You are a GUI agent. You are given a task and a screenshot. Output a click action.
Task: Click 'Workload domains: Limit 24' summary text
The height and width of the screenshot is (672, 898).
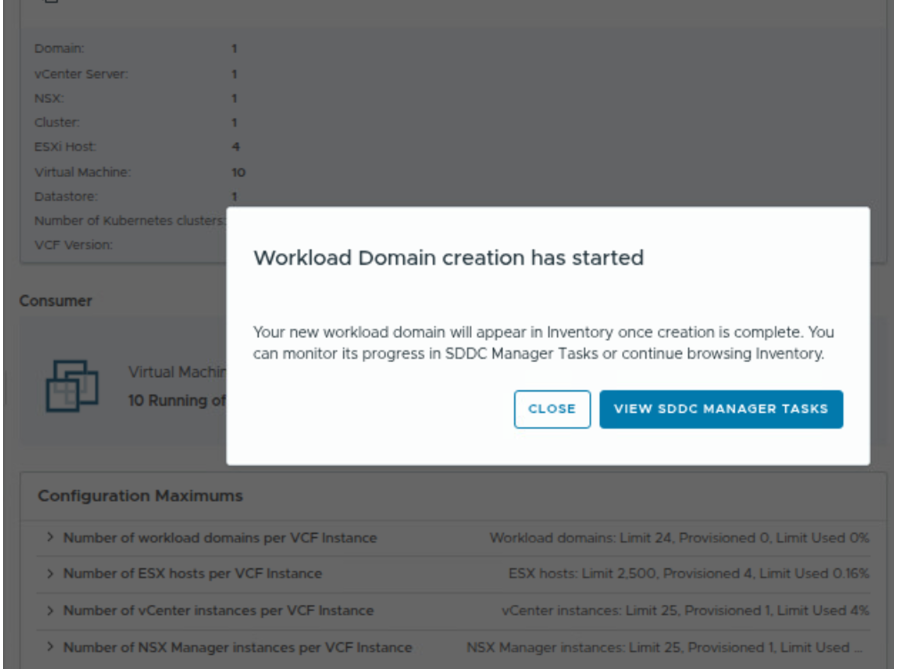(679, 538)
